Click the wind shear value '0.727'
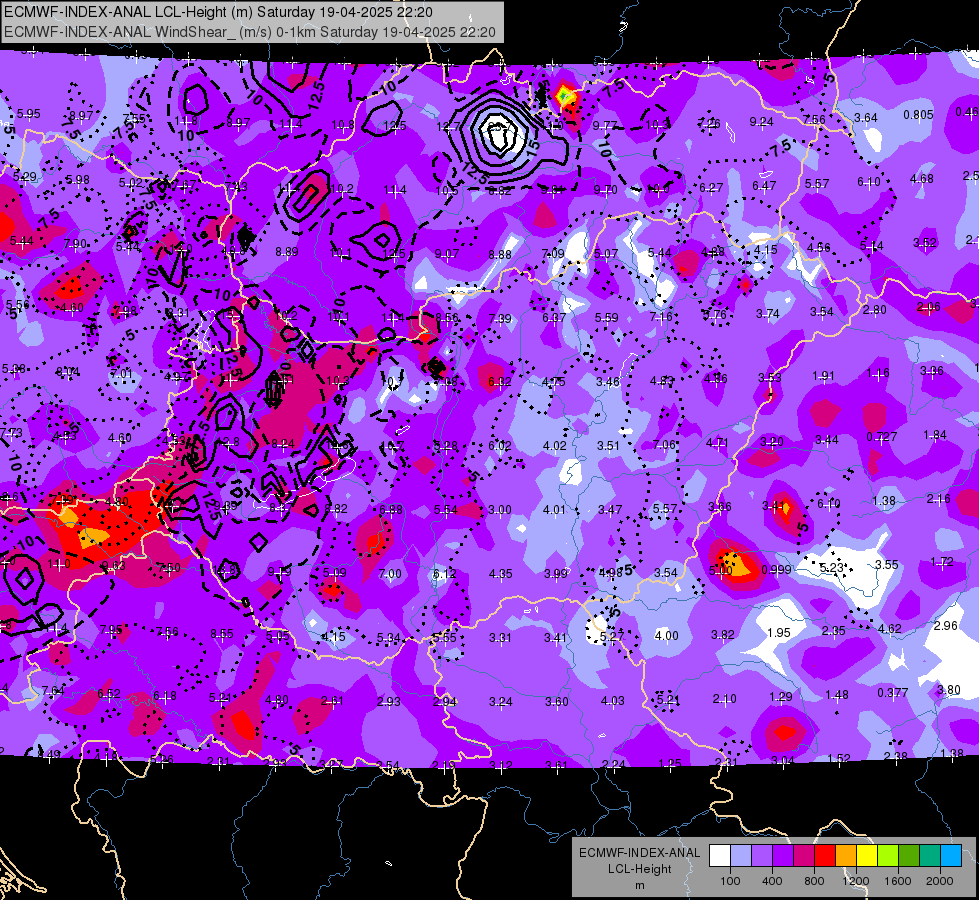 click(x=882, y=437)
